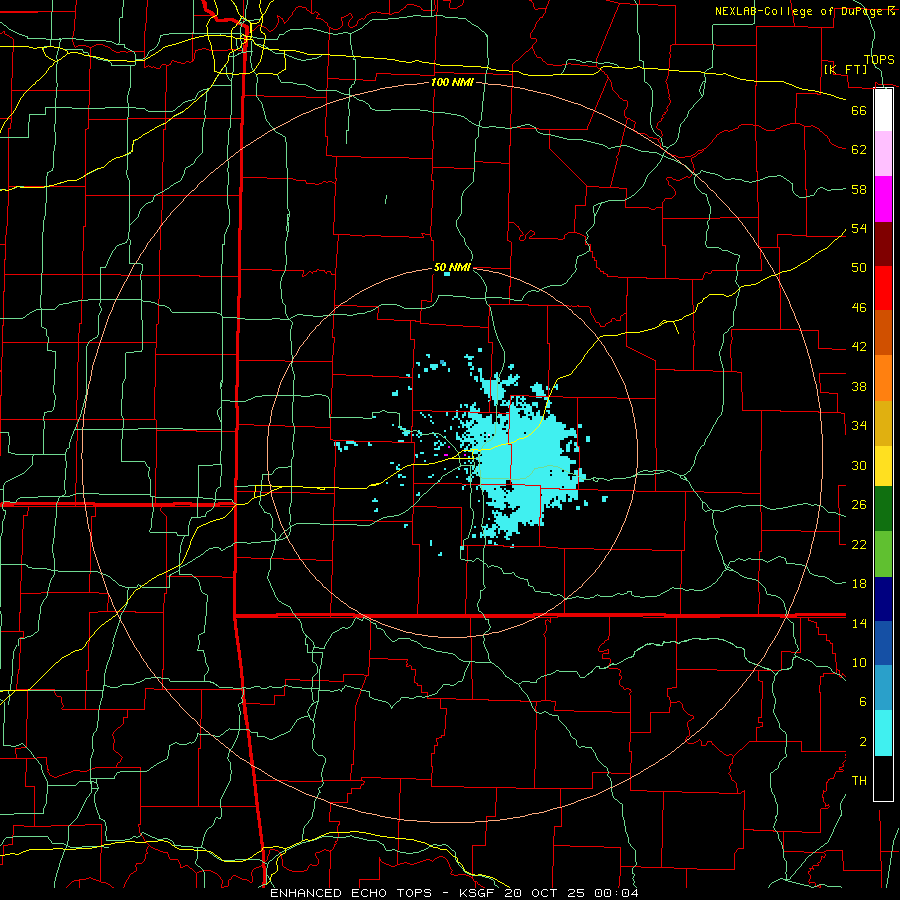Click the legend value 18
Image resolution: width=900 pixels, height=900 pixels.
pyautogui.click(x=859, y=584)
